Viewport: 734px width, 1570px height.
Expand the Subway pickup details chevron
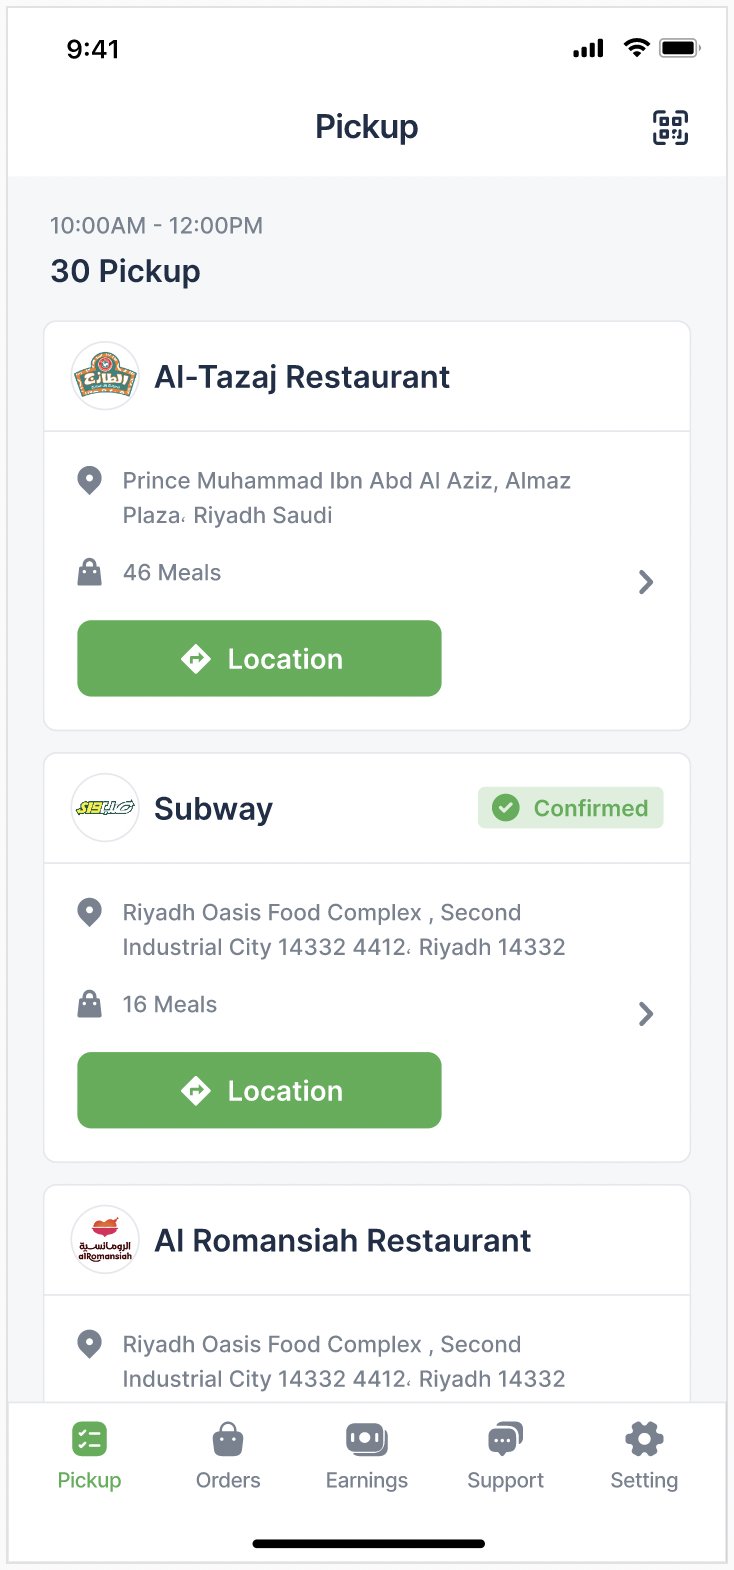(x=646, y=1014)
